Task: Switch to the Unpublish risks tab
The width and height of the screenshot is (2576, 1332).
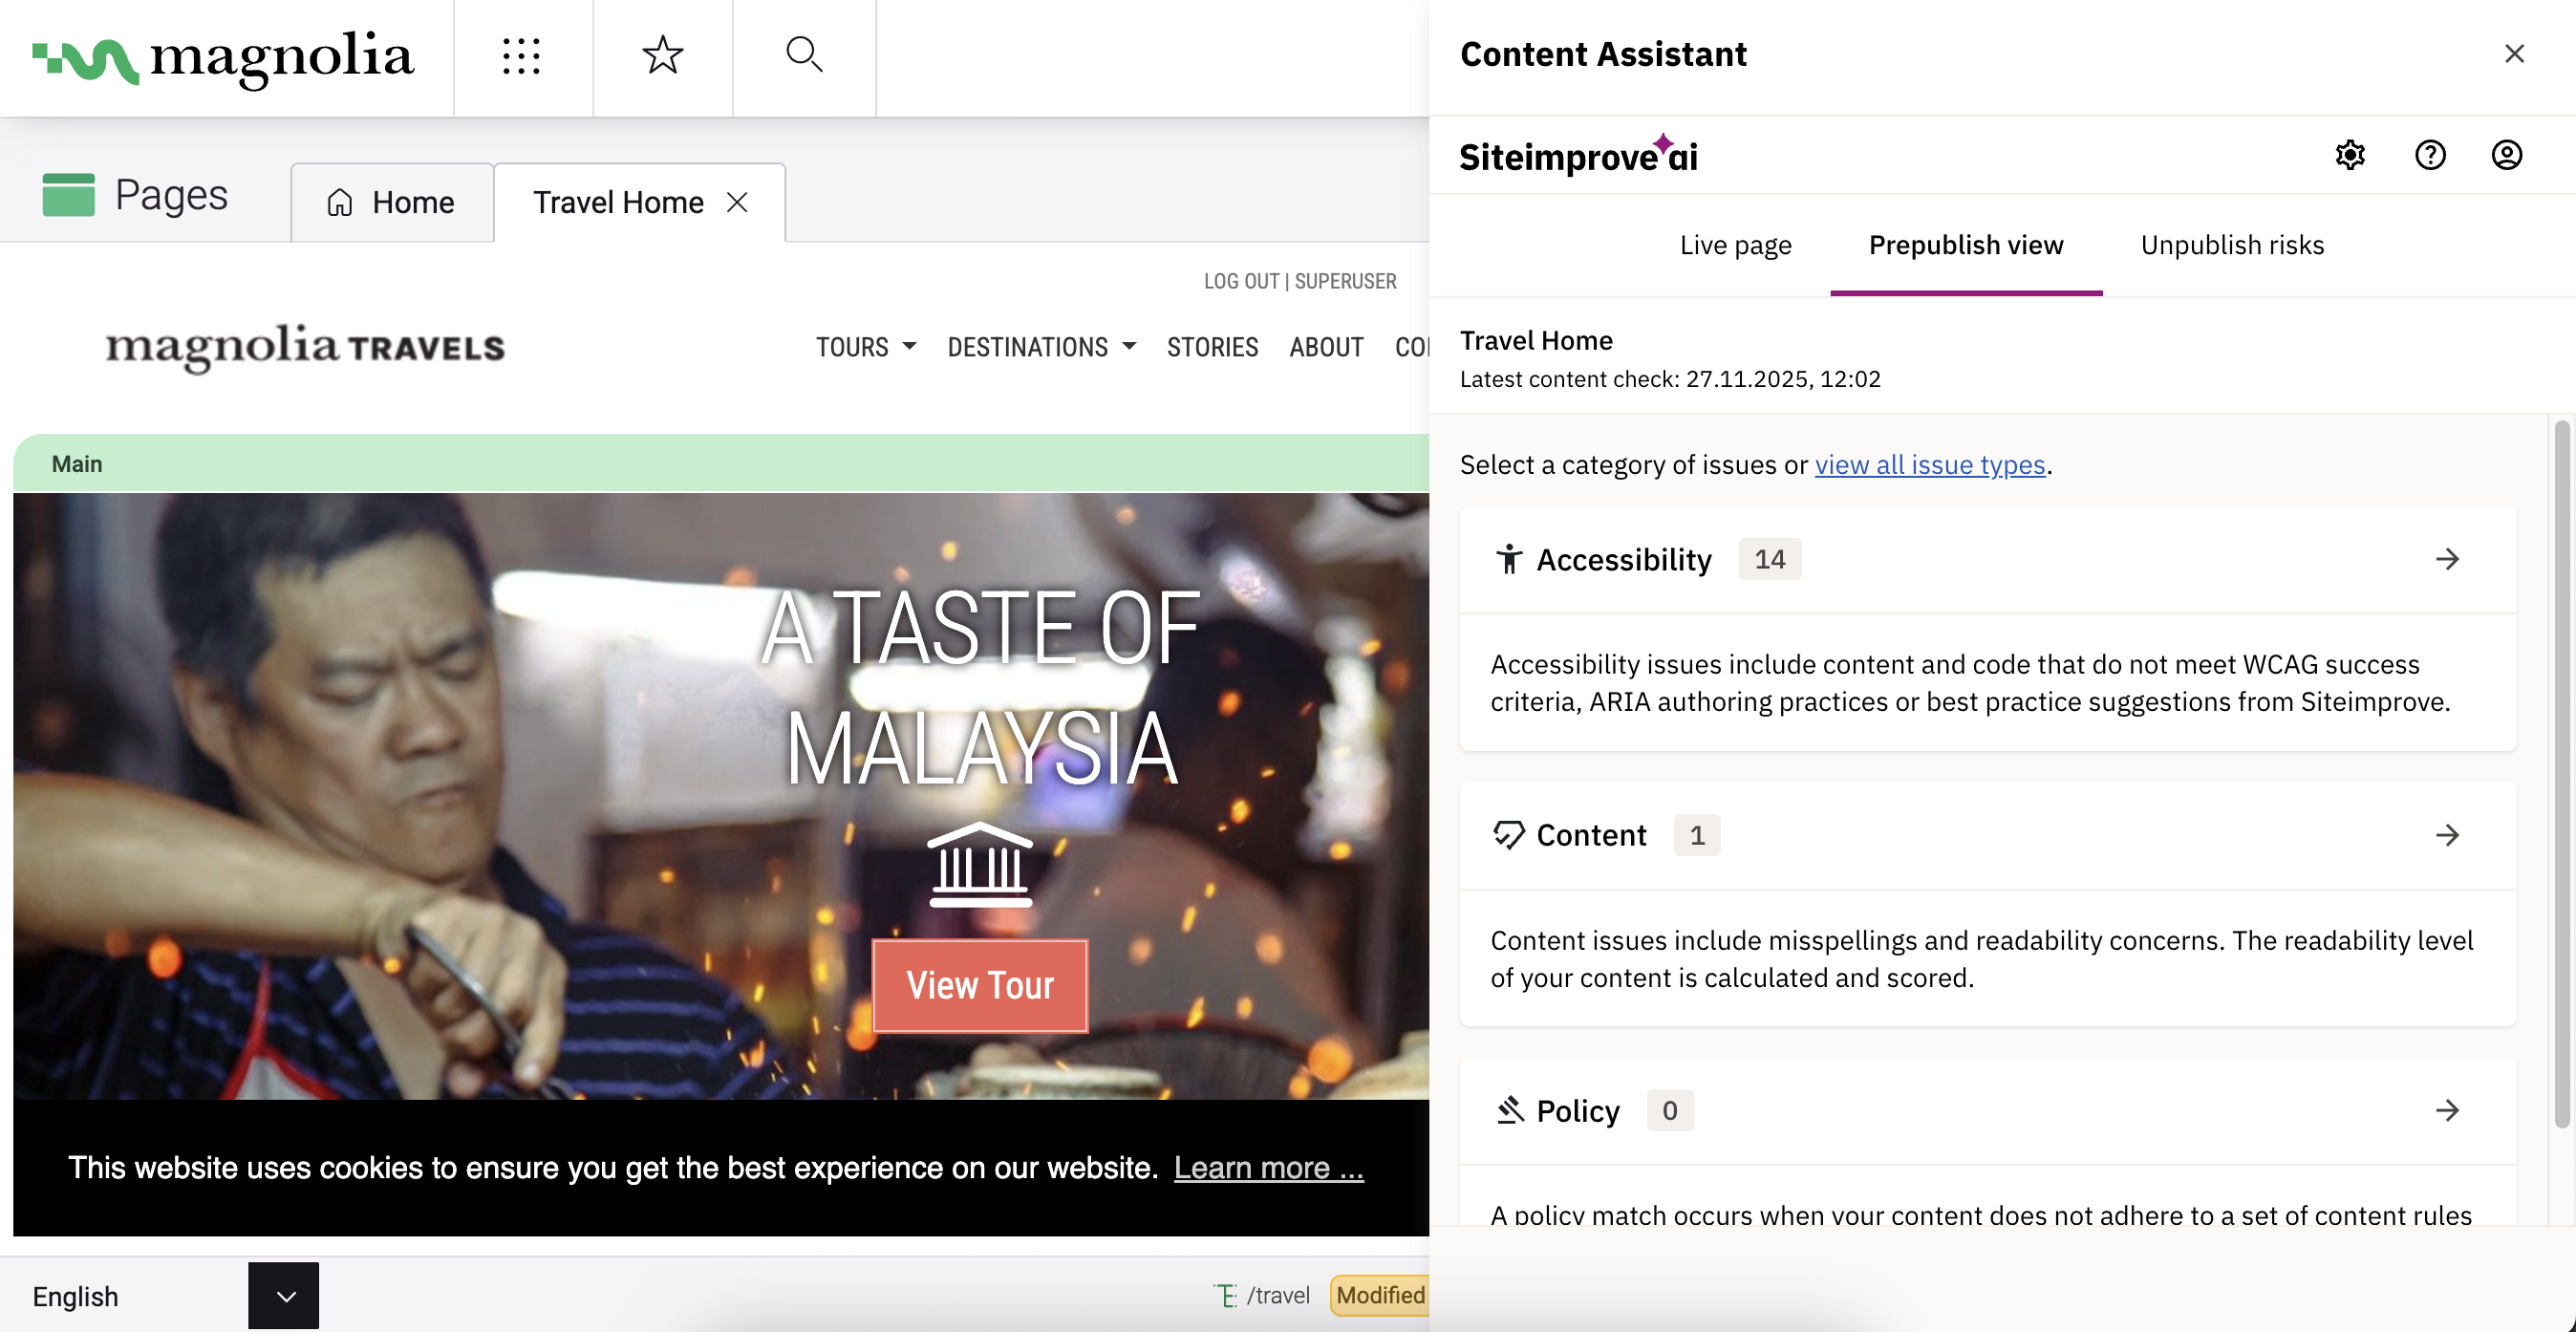Action: pyautogui.click(x=2232, y=245)
